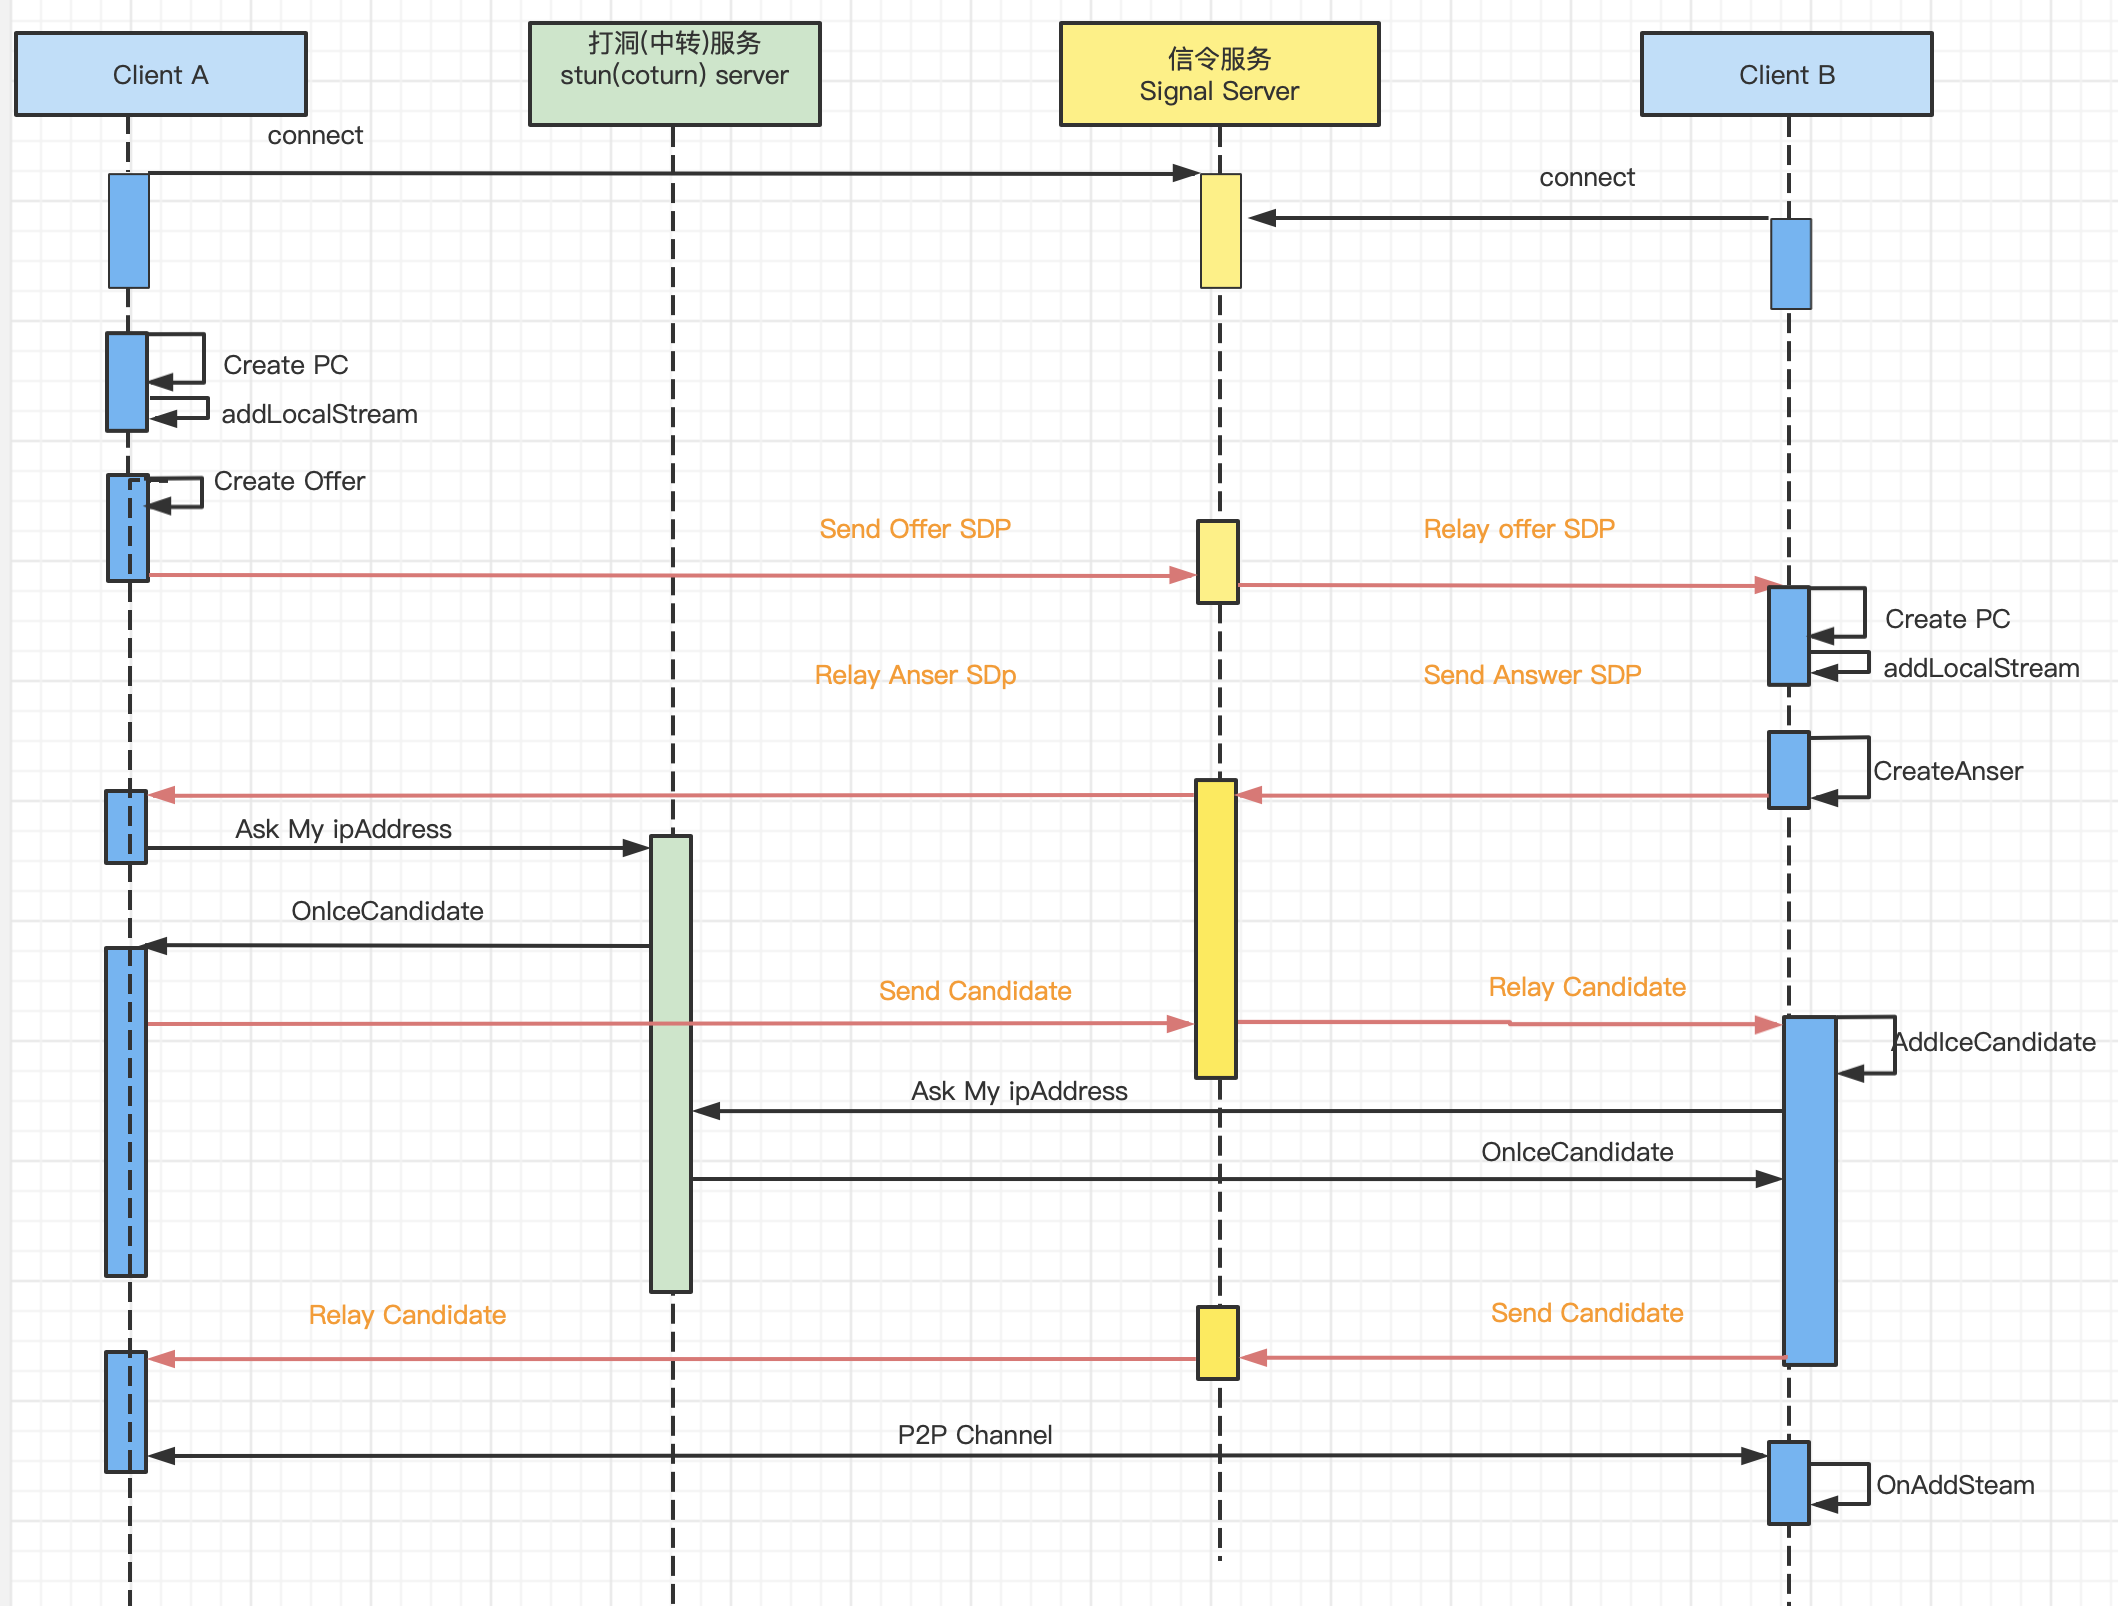
Task: Select Client A's Ask My ipAddress label
Action: coord(343,829)
